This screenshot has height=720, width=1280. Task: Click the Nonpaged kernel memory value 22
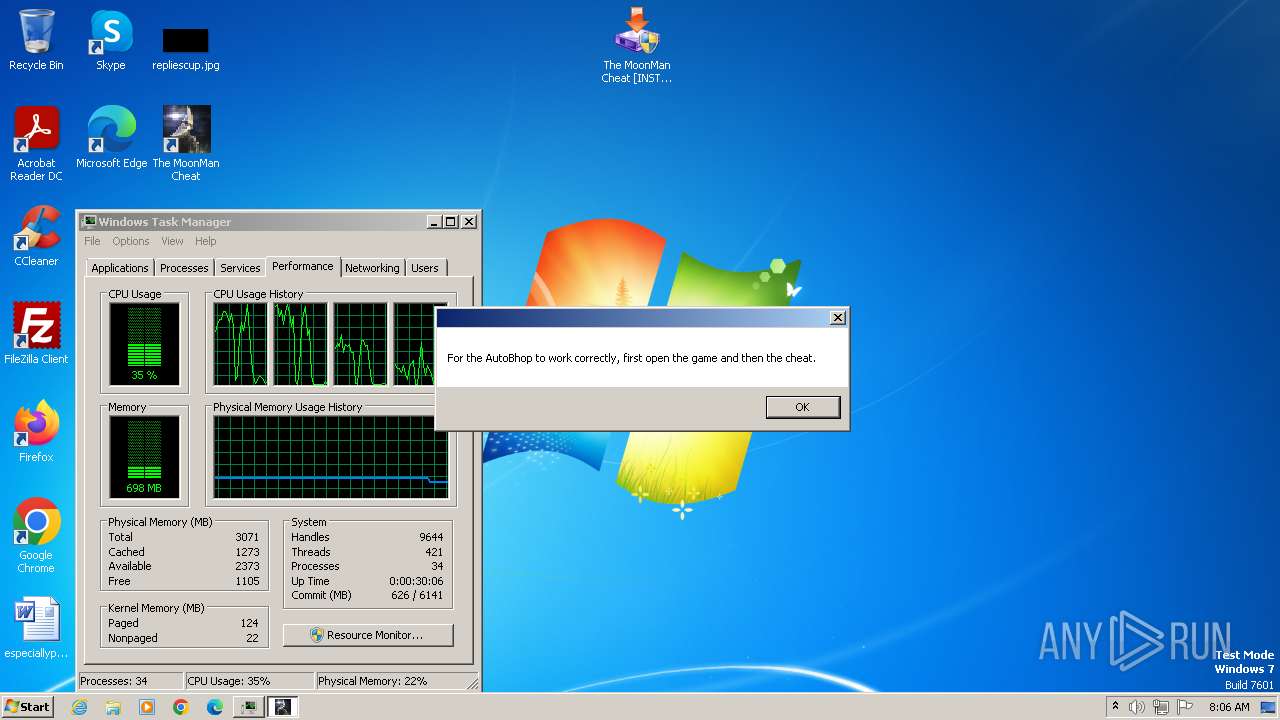(252, 638)
